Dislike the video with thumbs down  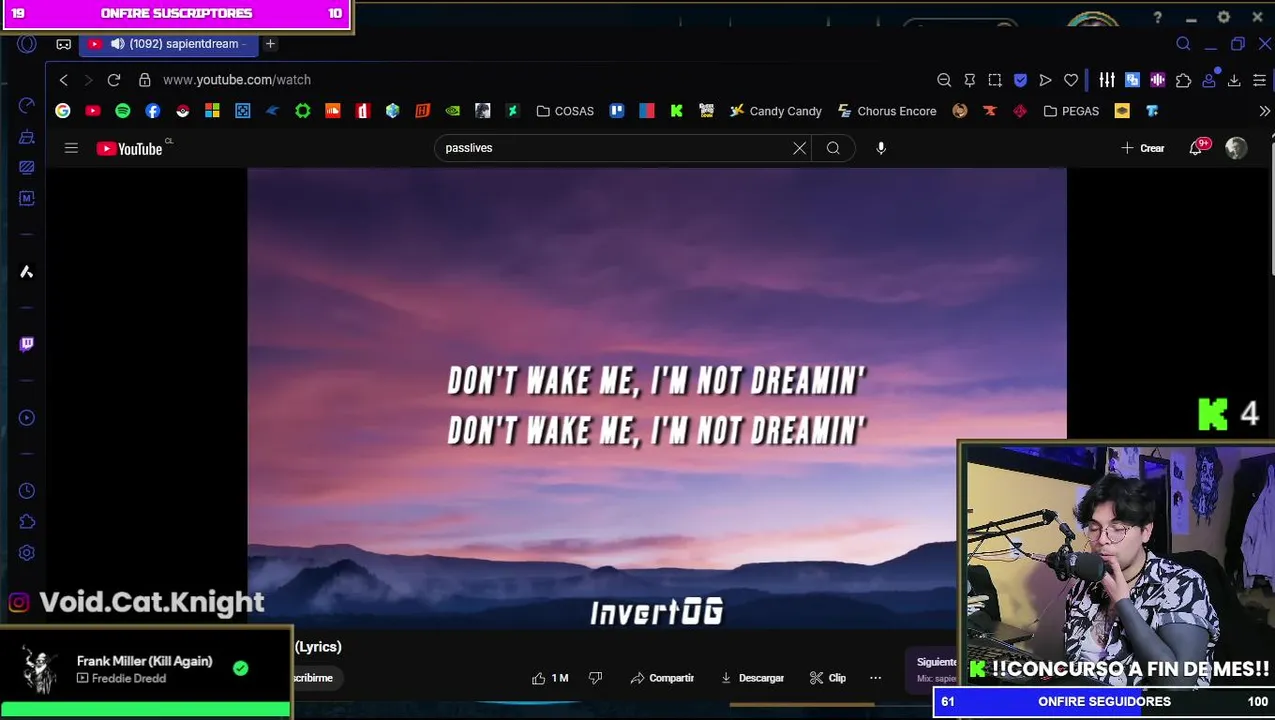596,678
